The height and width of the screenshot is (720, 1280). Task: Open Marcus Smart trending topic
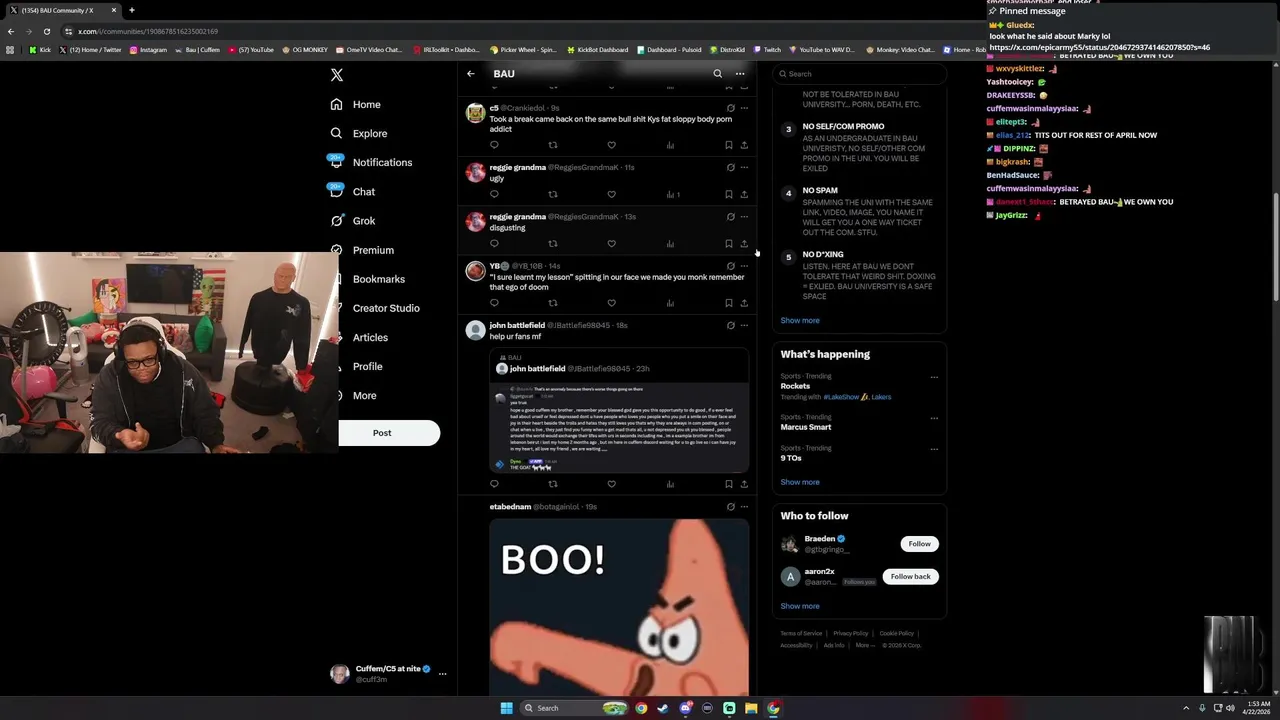(806, 427)
